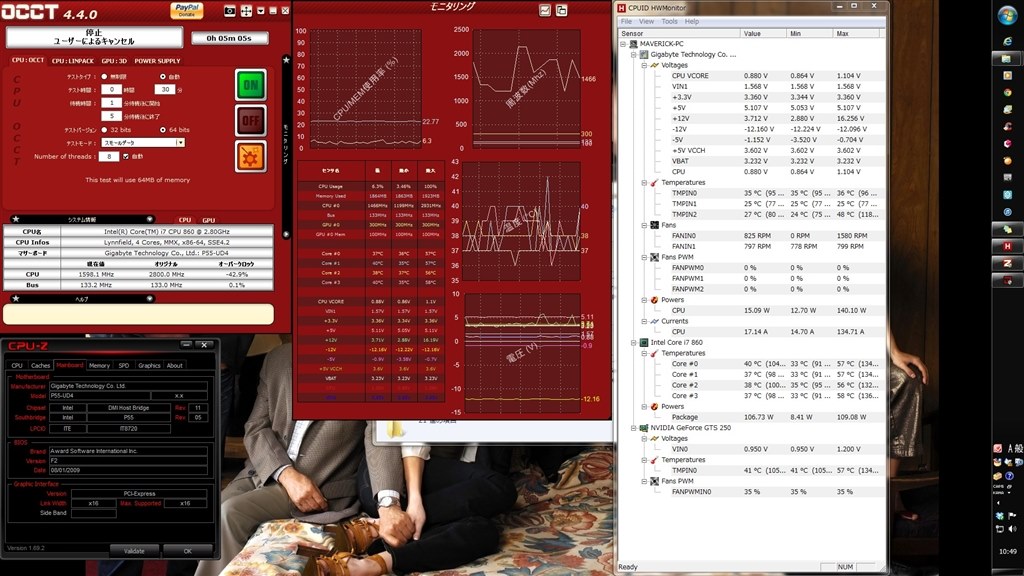Collapse the Gigabyte Voltages node
Screen dimensions: 1024x576
click(x=644, y=65)
